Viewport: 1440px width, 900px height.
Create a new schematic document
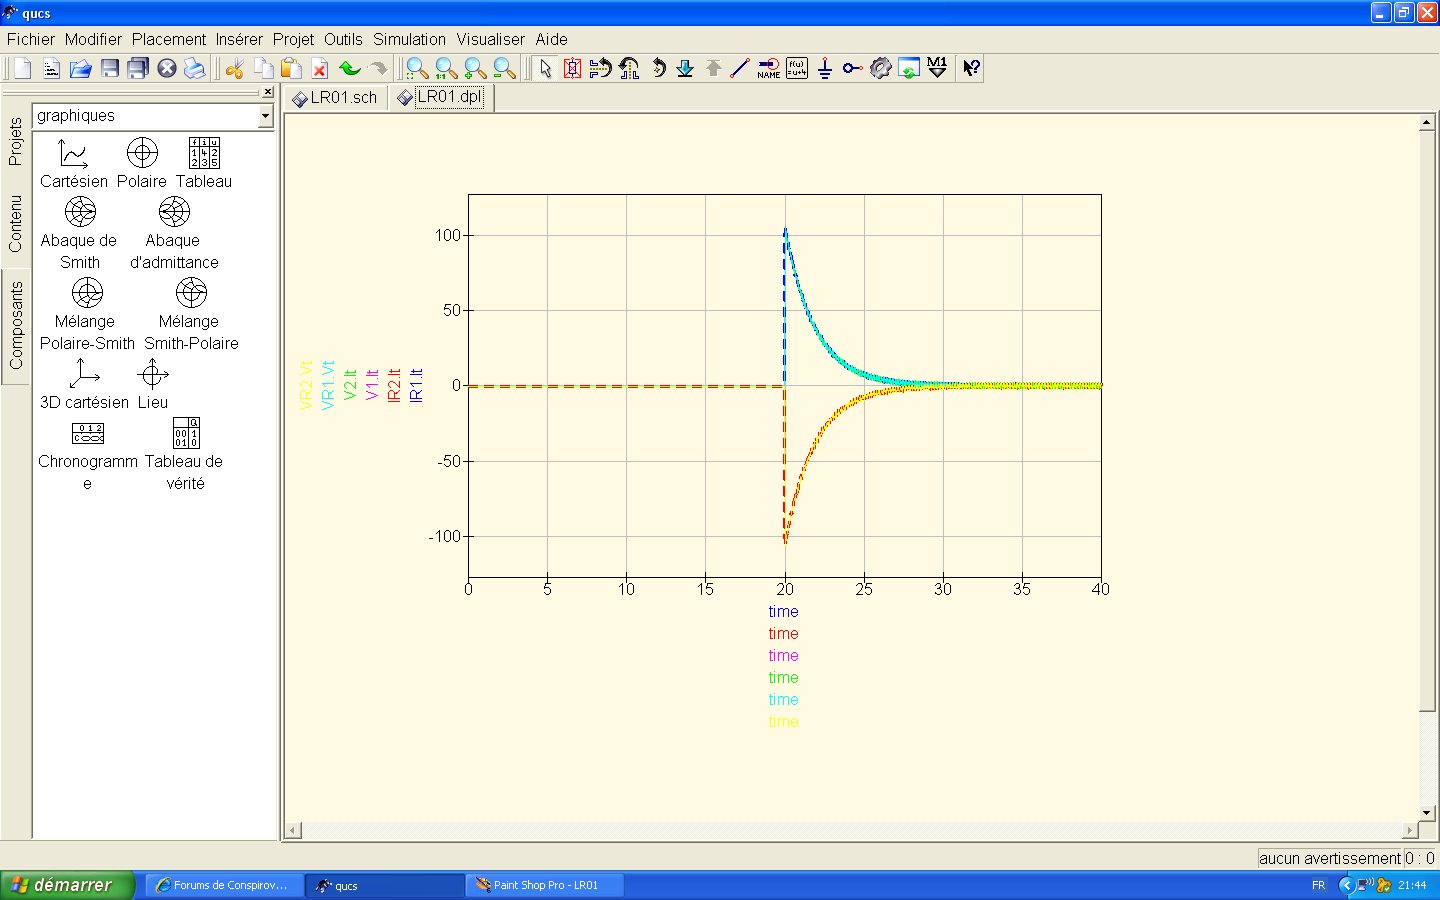pyautogui.click(x=22, y=68)
